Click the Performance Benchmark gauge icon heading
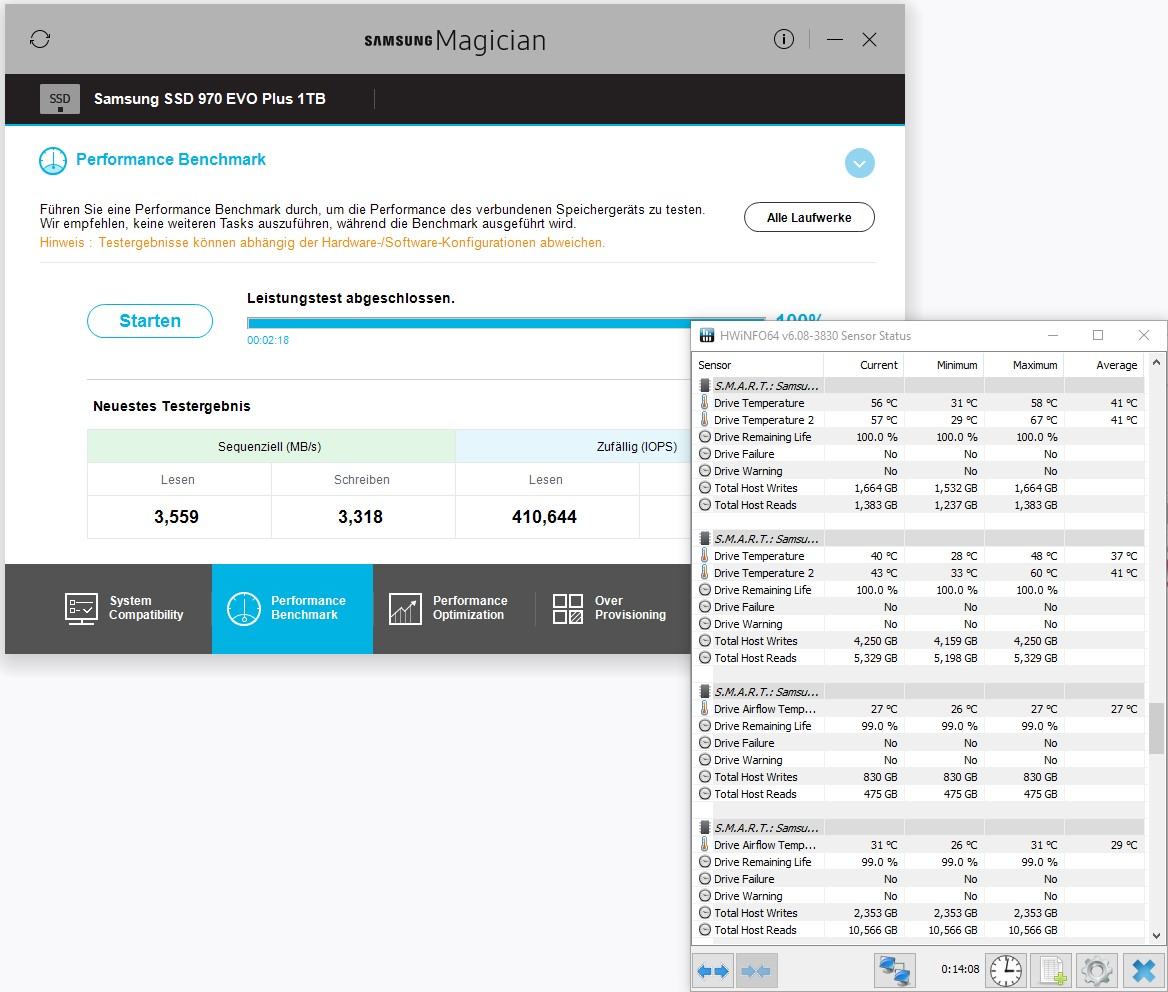 click(53, 161)
